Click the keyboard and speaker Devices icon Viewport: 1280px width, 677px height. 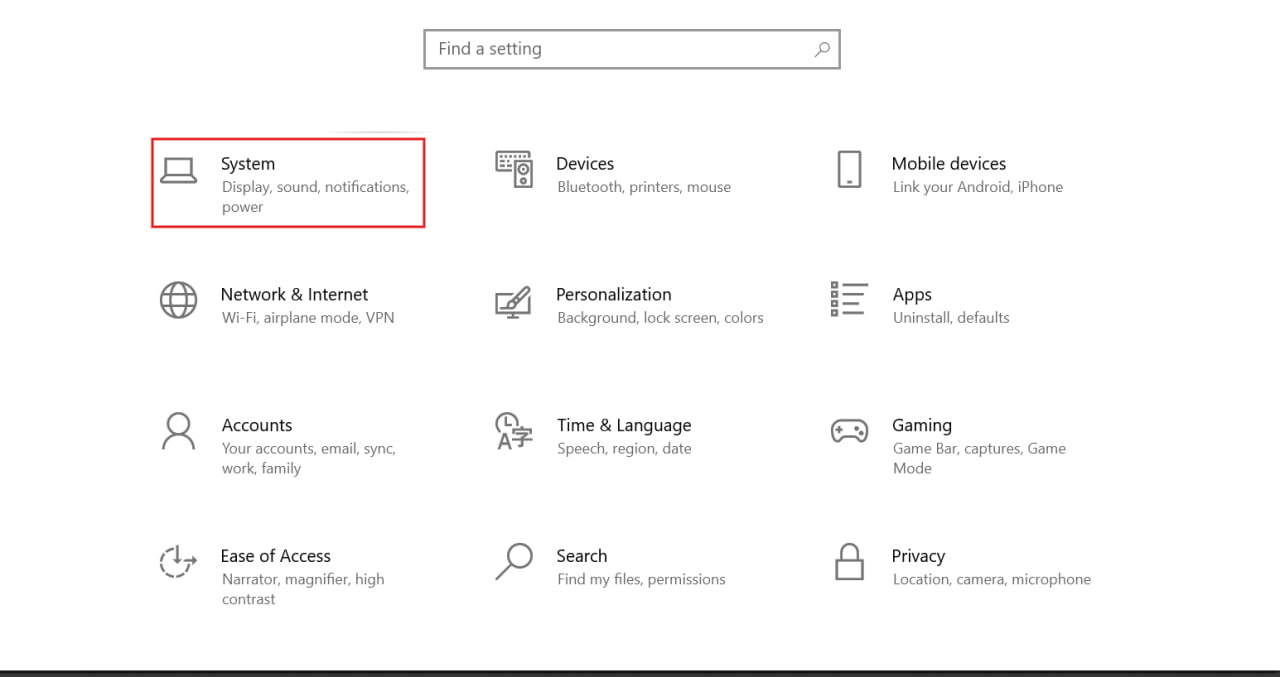[x=514, y=169]
